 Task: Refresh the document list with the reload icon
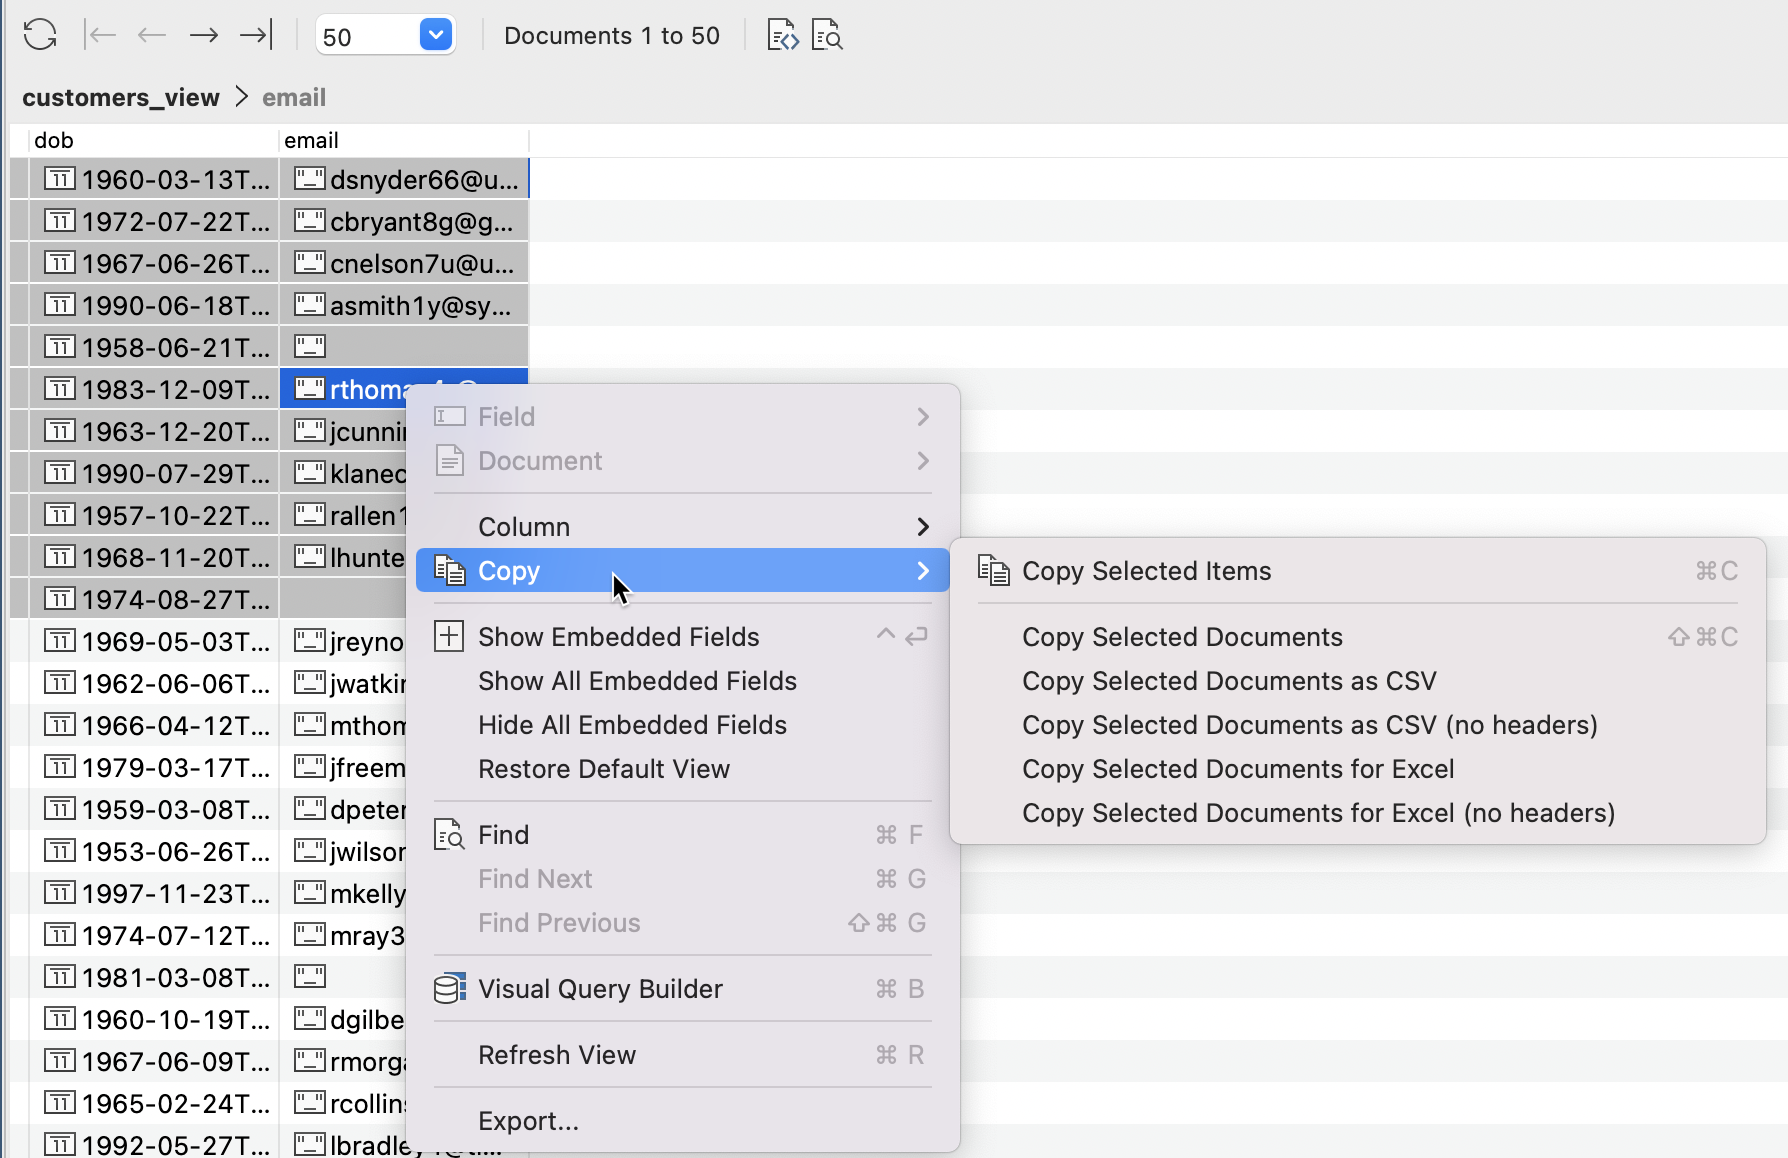coord(40,34)
